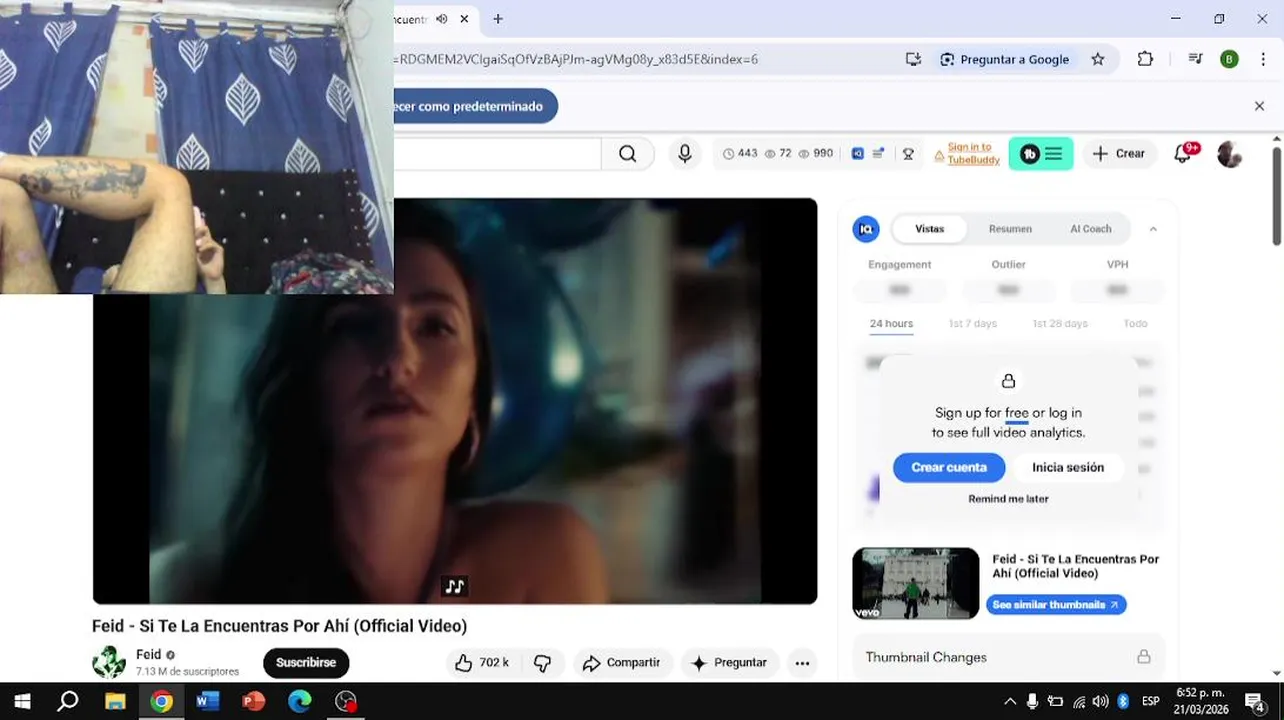
Task: Open the YouTube account avatar menu
Action: (1230, 154)
